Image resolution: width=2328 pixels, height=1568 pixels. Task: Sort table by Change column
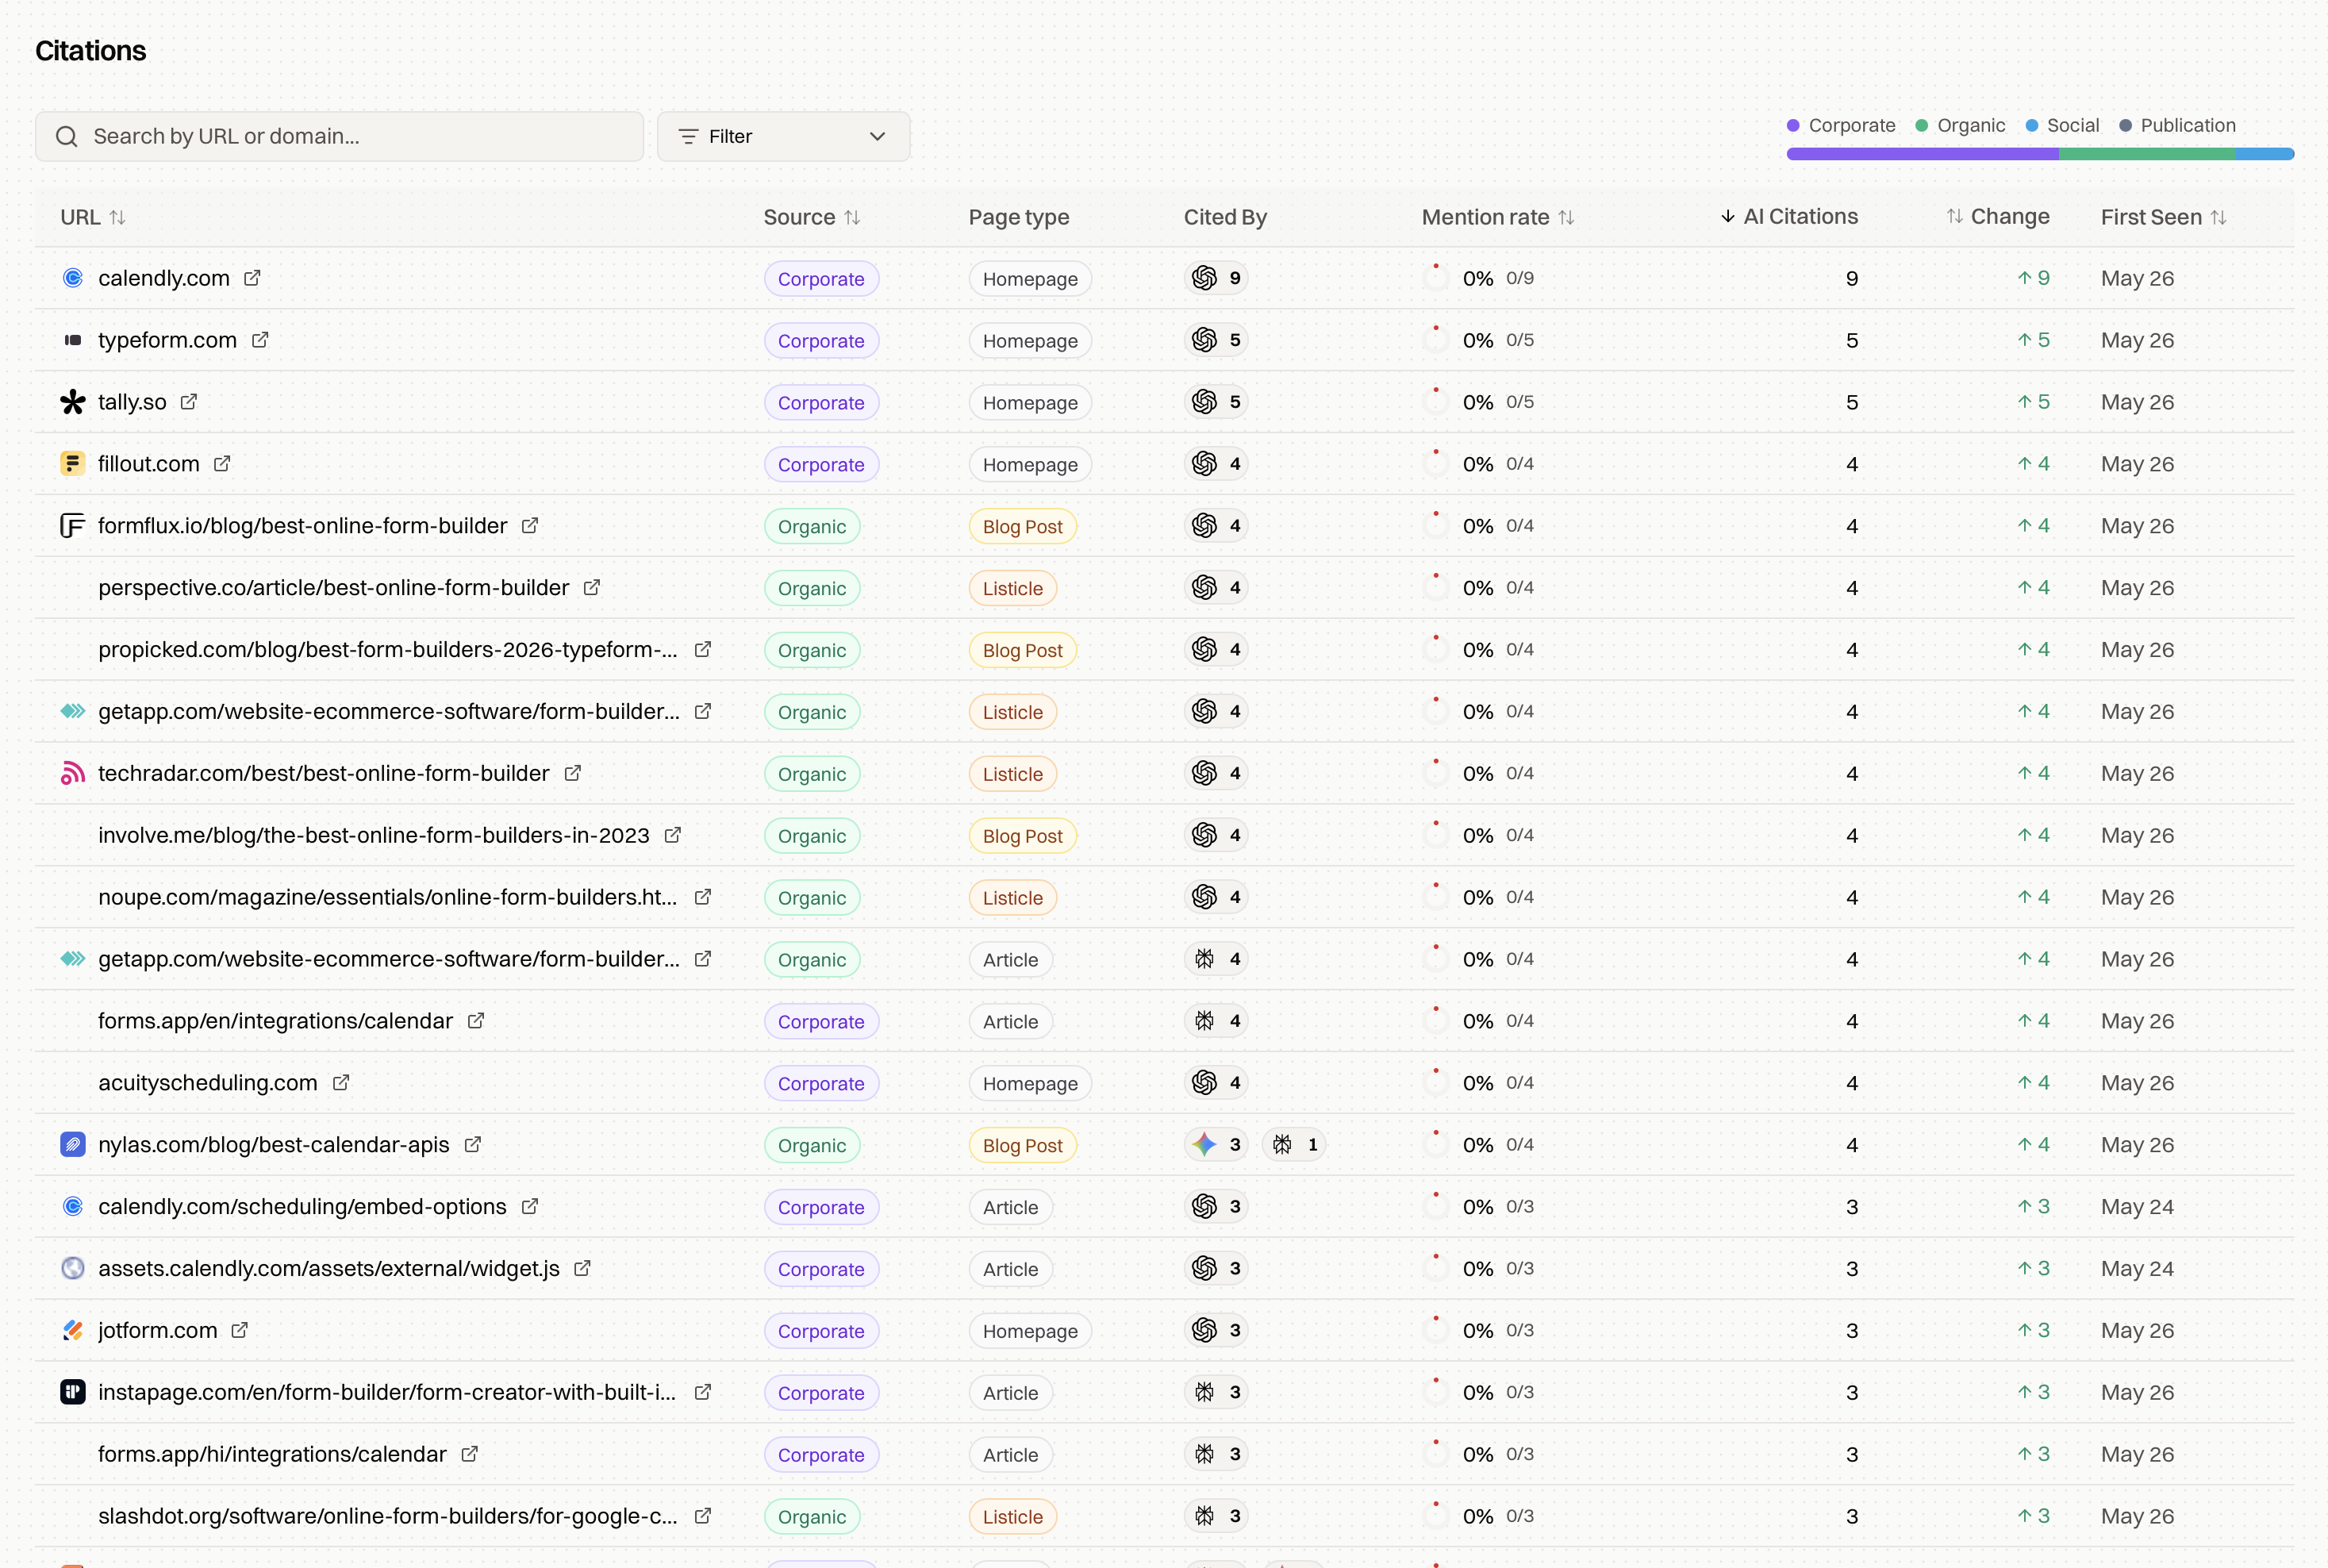pos(1998,217)
